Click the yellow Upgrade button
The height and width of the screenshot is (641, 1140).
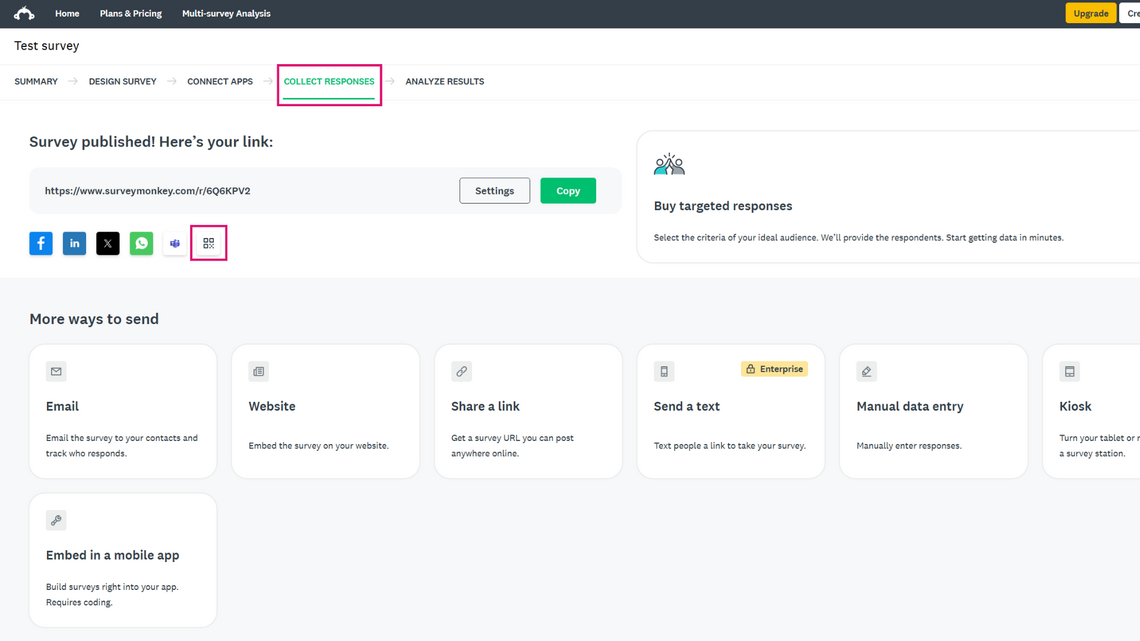pos(1090,14)
